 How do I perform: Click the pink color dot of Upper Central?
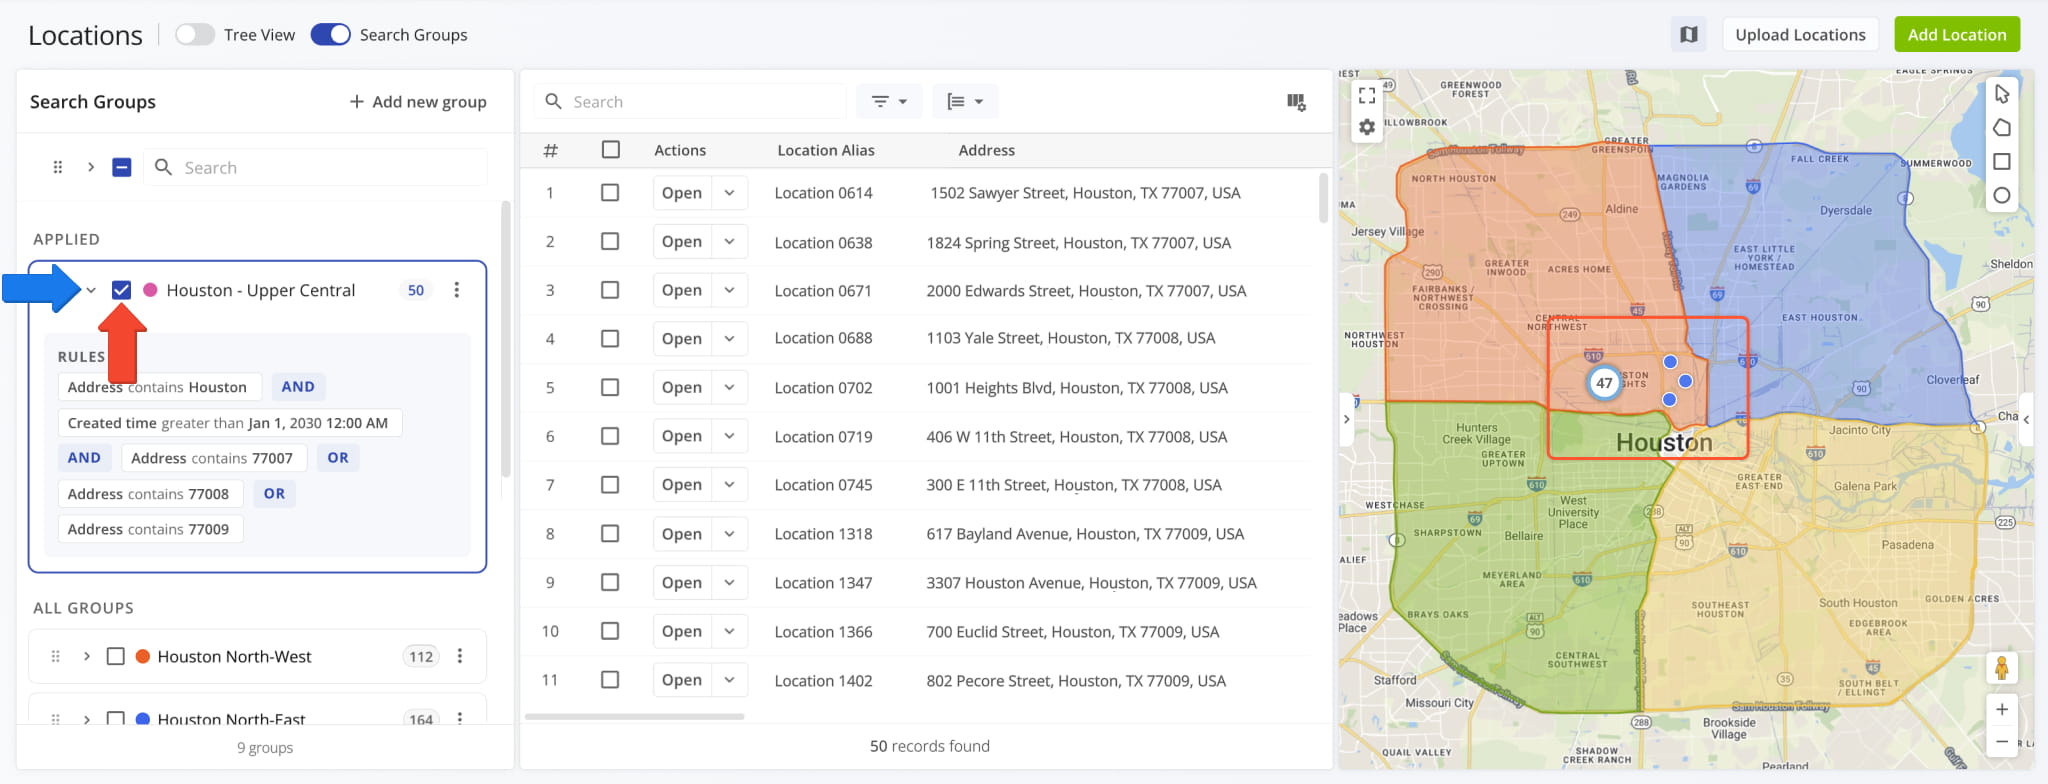tap(150, 290)
